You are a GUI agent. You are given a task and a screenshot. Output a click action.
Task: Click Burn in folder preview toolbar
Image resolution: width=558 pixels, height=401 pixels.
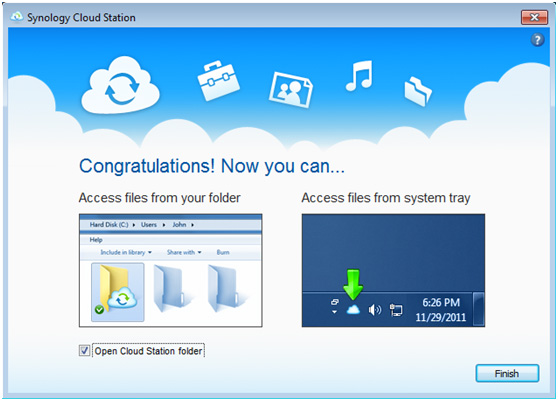tap(223, 252)
